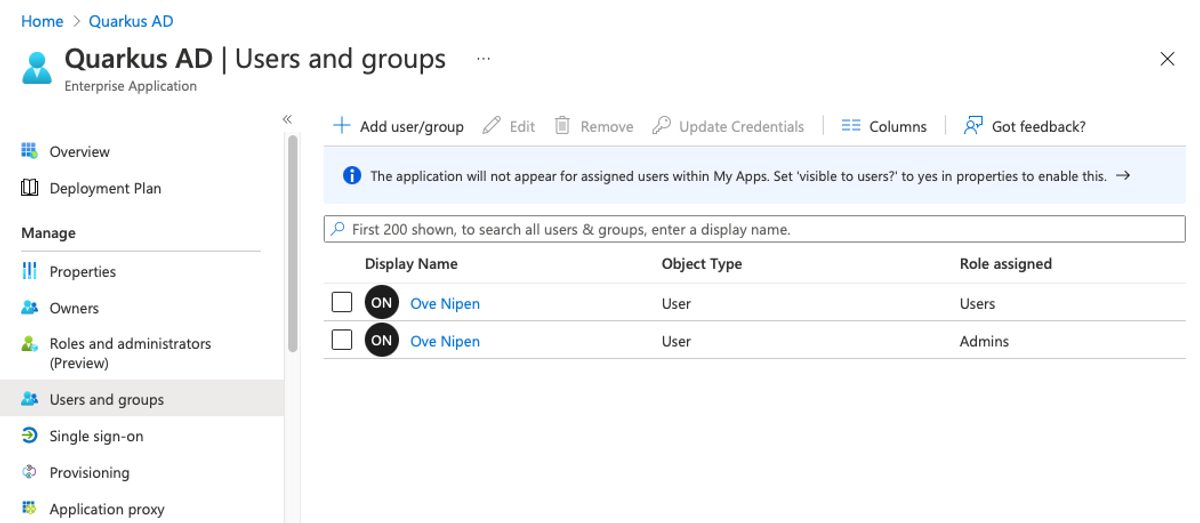This screenshot has height=523, width=1200.
Task: Click the plus icon of Add user/group
Action: (x=342, y=125)
